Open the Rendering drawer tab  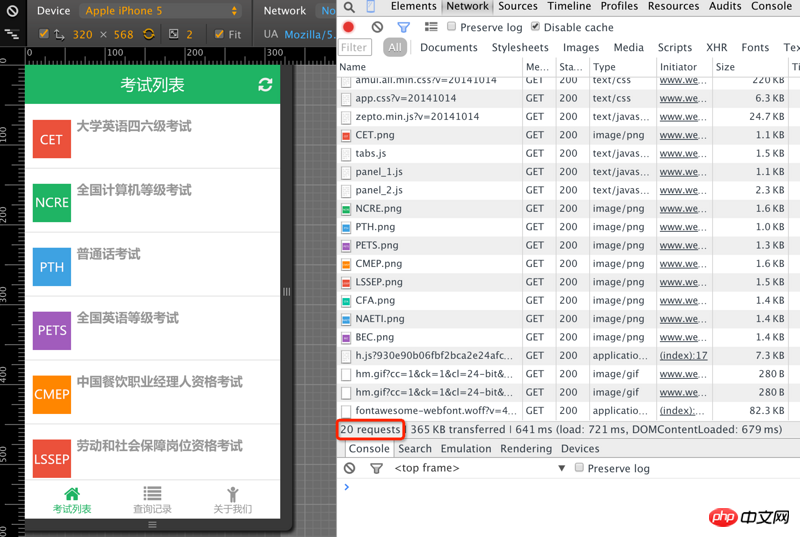point(526,449)
